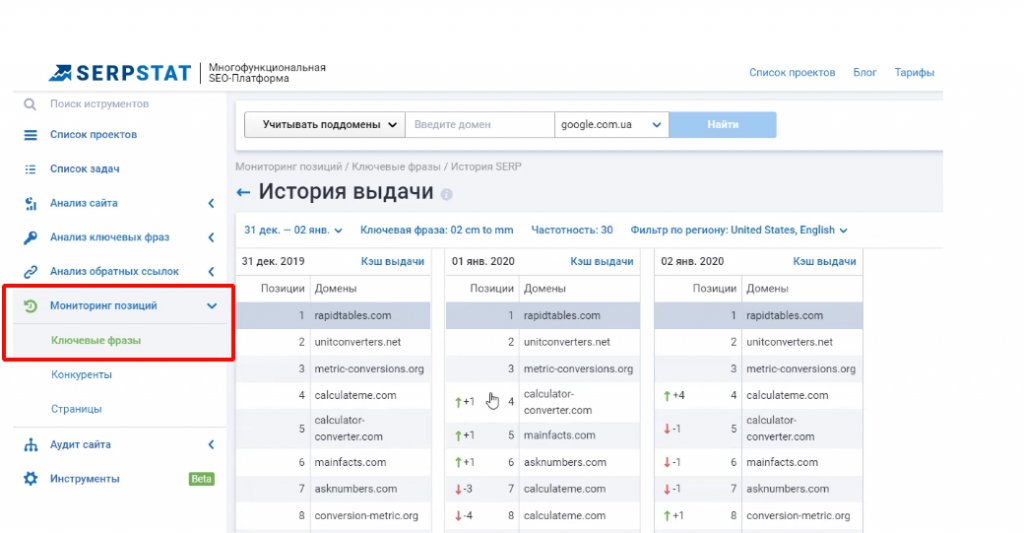Click the Найти search button
The width and height of the screenshot is (1024, 533).
(x=722, y=125)
